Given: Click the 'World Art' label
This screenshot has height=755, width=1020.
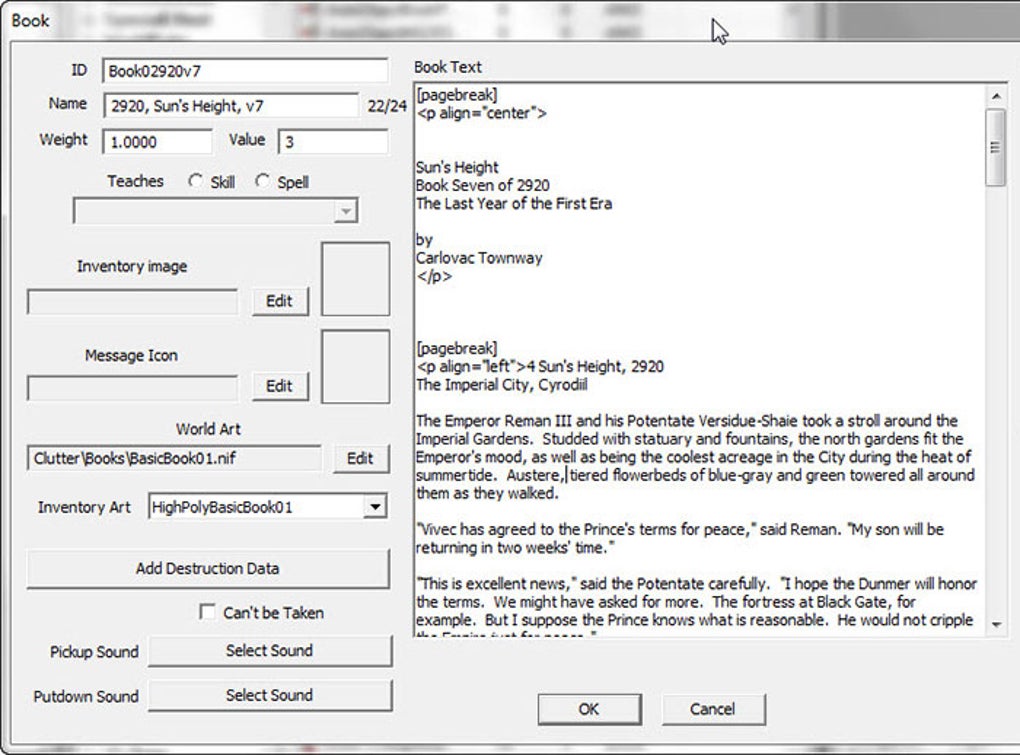Looking at the screenshot, I should tap(208, 429).
